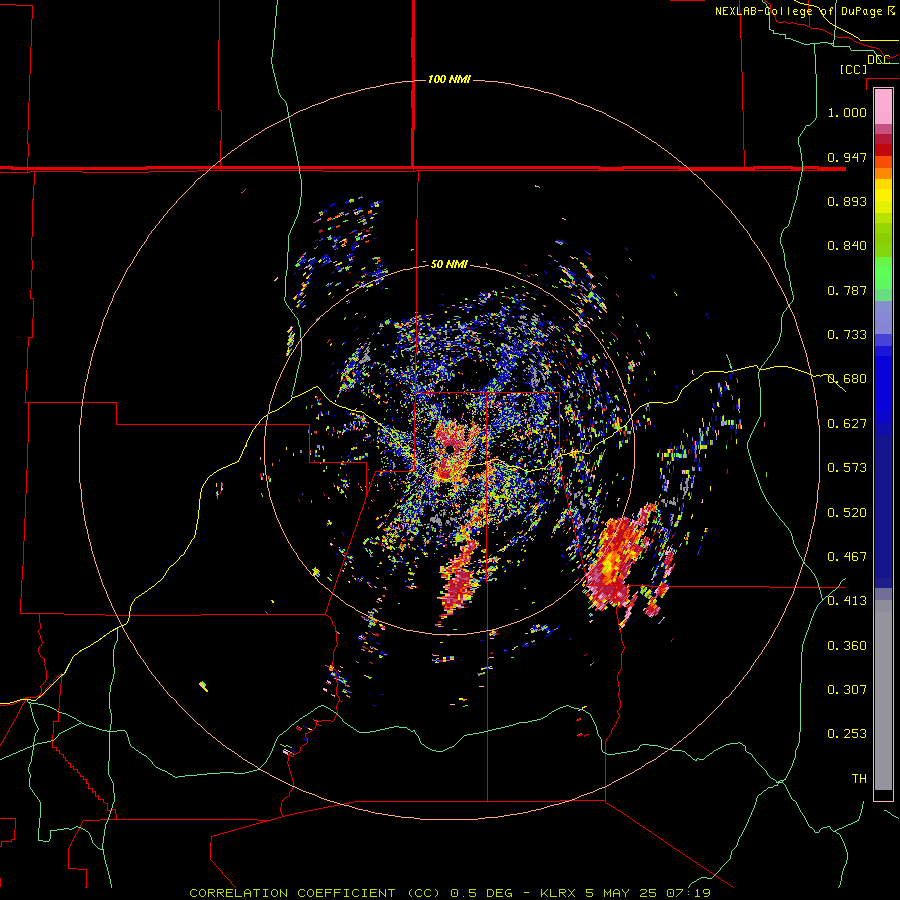The width and height of the screenshot is (900, 900).
Task: Click the 100 NMI range ring label
Action: [449, 79]
